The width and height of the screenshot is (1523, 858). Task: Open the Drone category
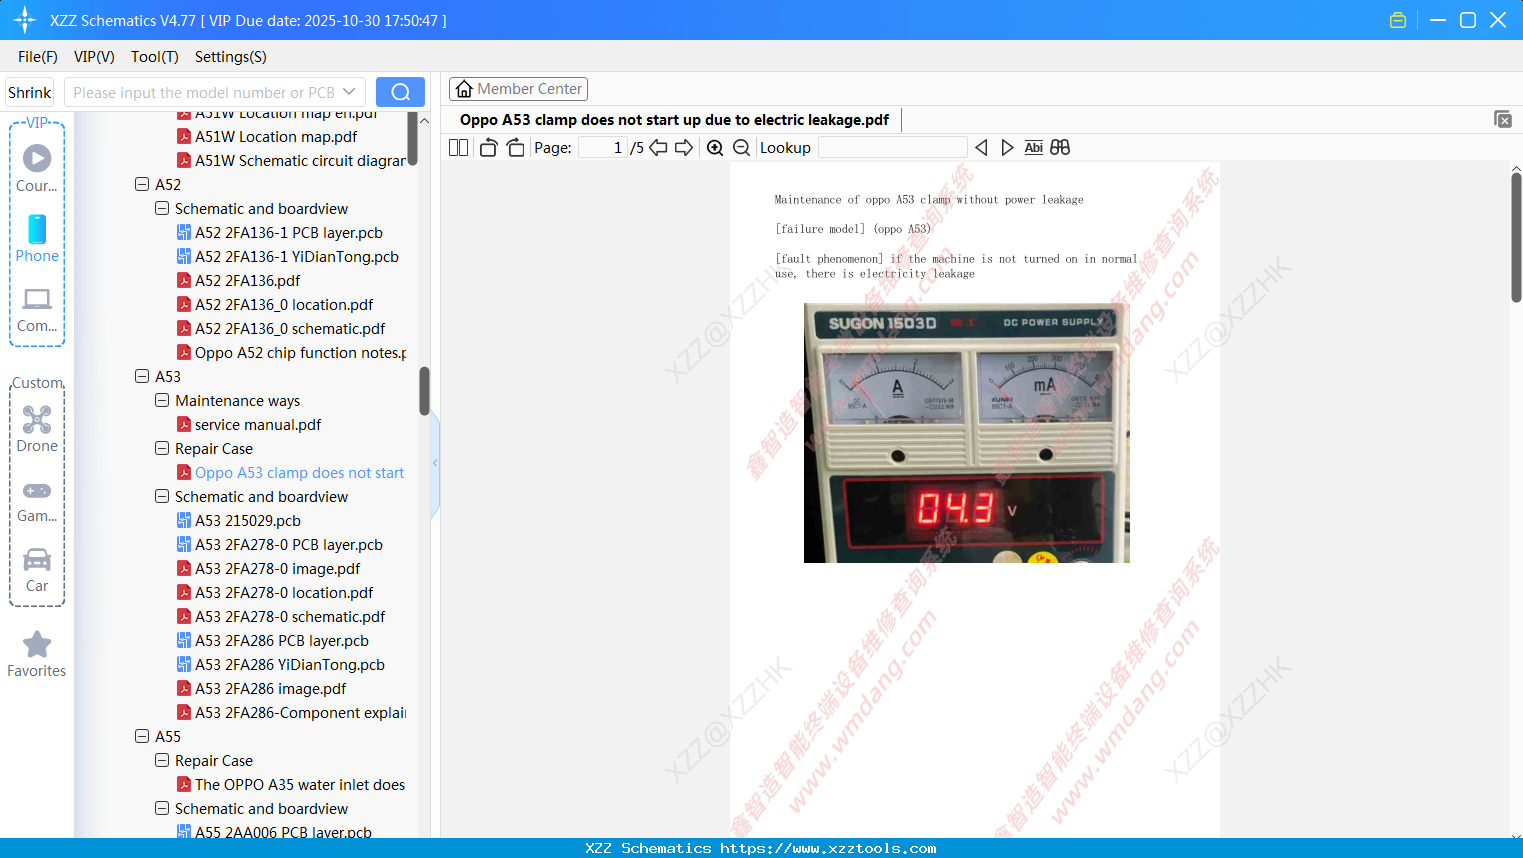(x=37, y=428)
